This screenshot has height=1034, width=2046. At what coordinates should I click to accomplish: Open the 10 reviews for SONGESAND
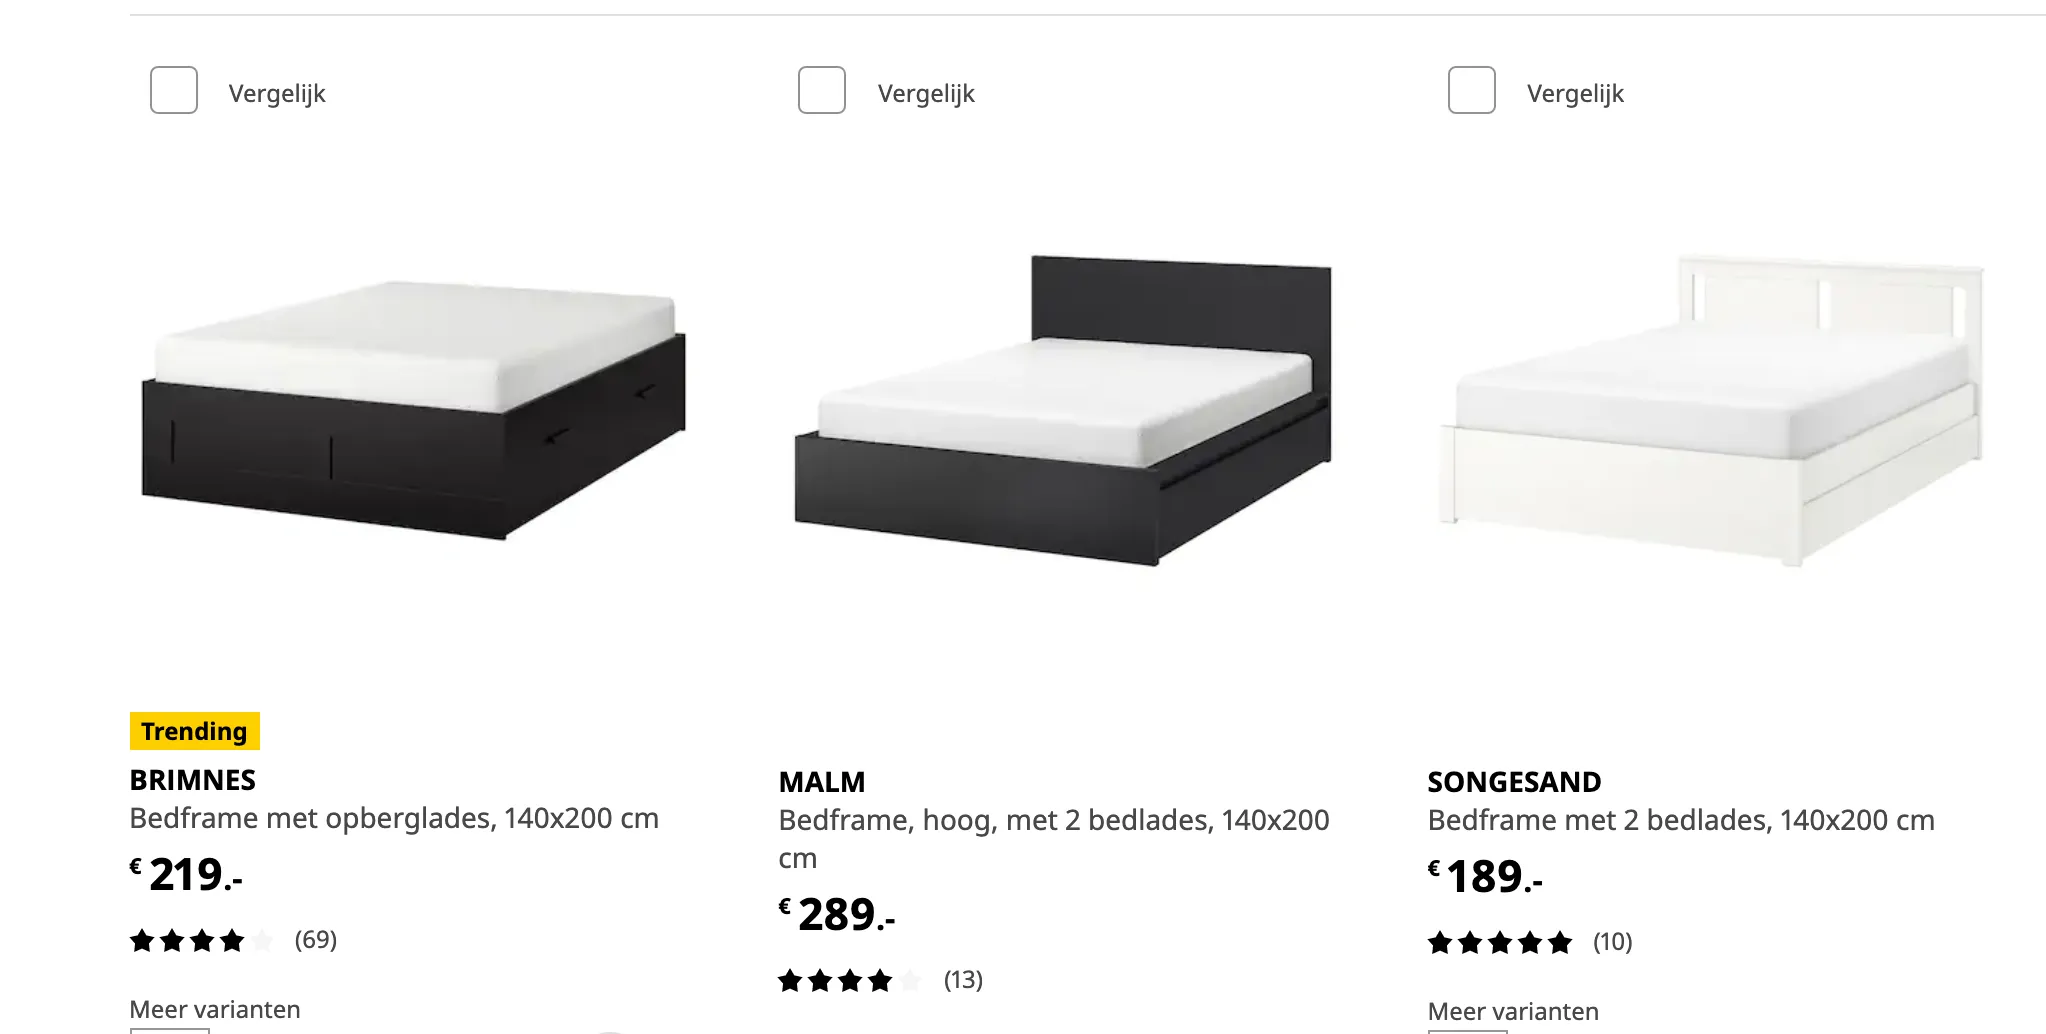click(x=1613, y=942)
